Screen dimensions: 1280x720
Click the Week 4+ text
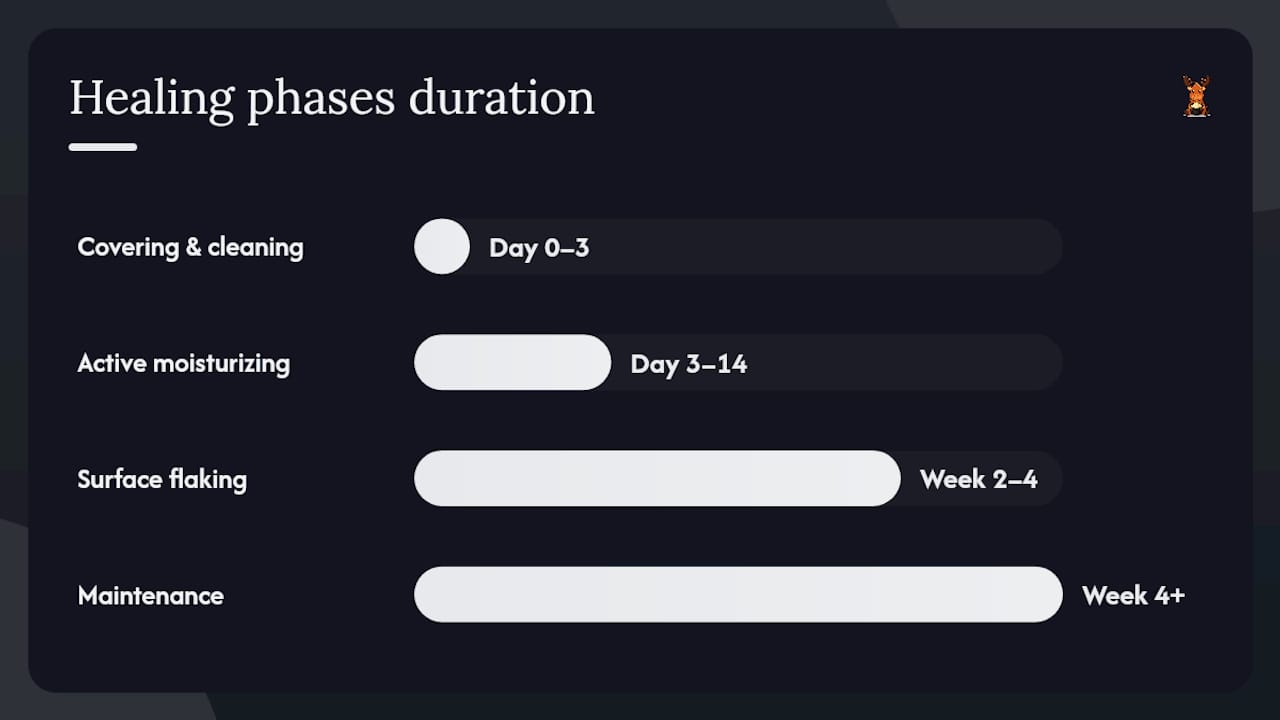1133,596
